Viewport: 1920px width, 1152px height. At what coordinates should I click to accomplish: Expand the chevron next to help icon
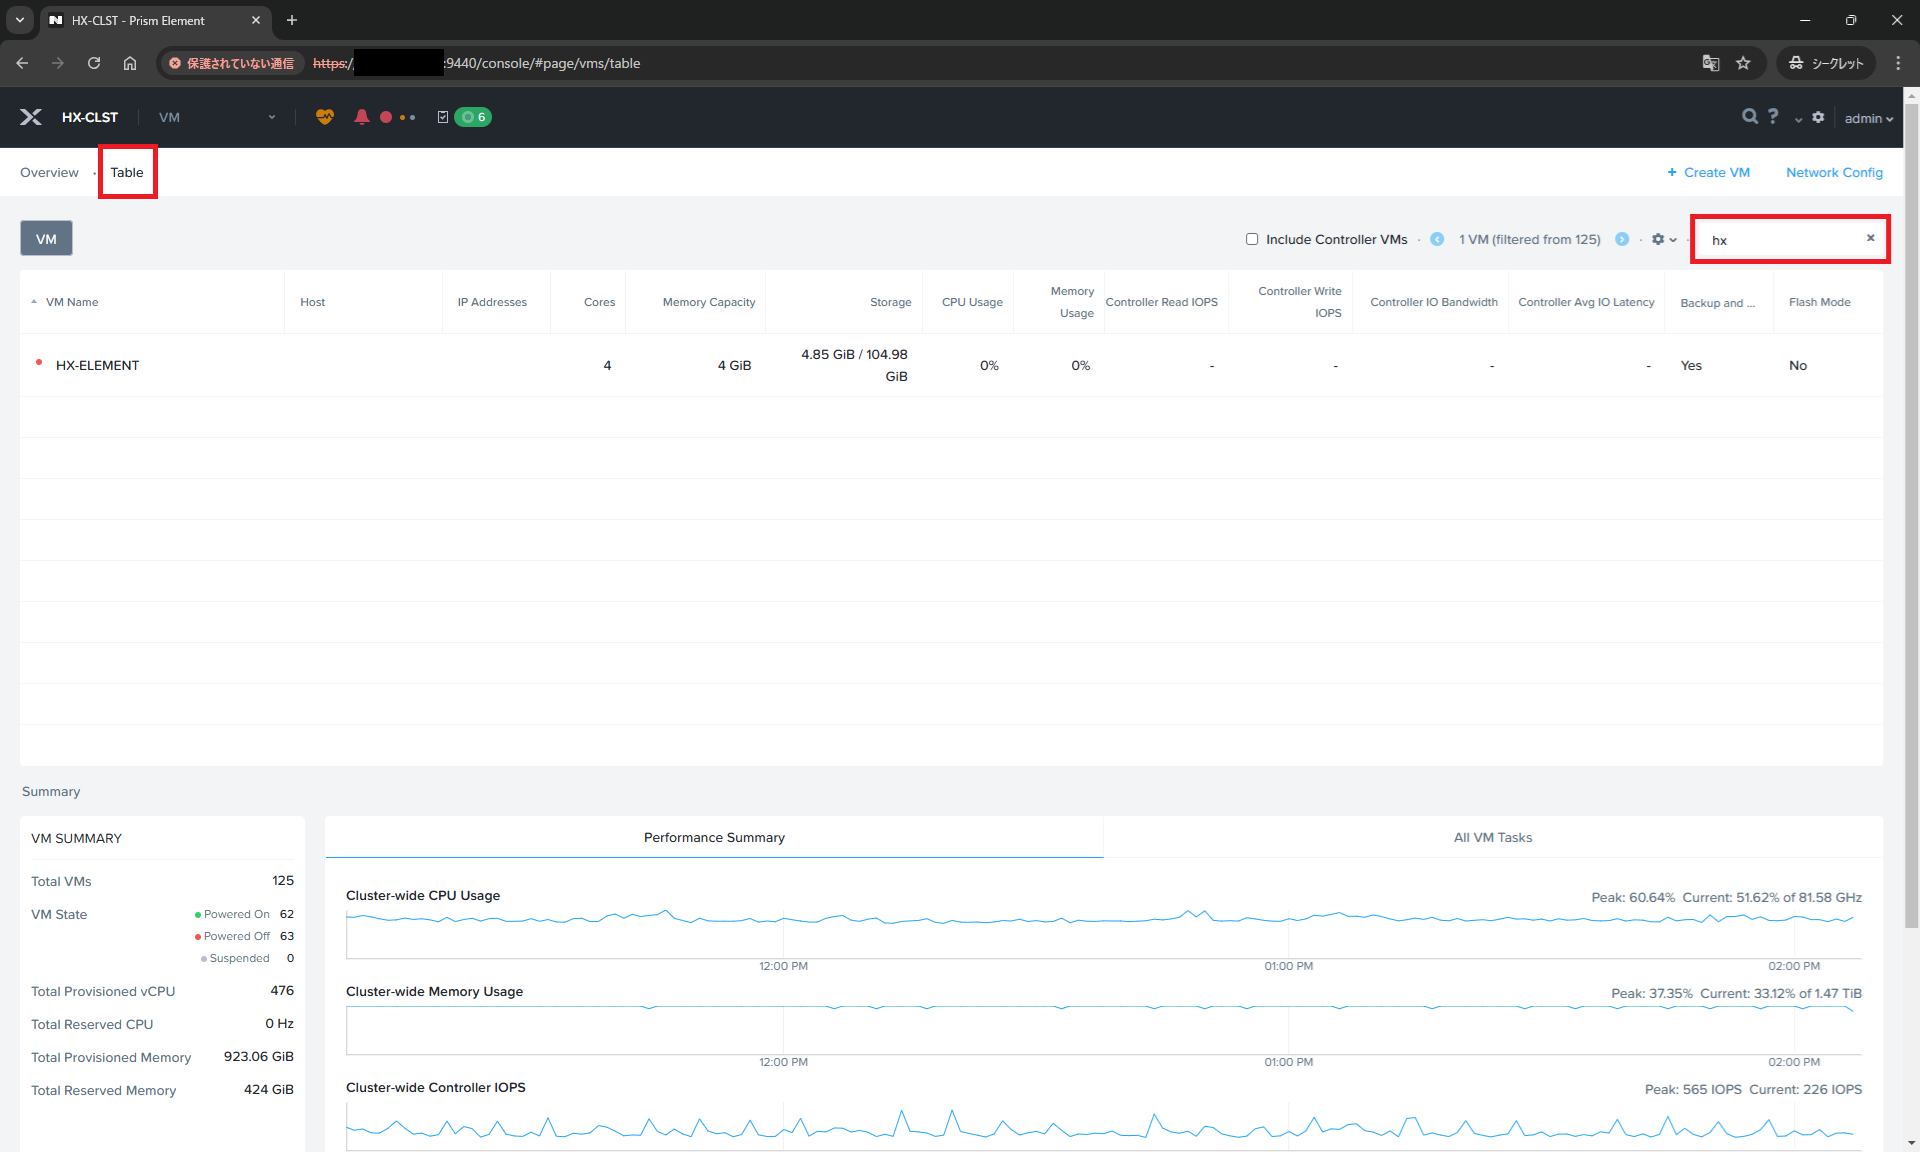(1798, 119)
